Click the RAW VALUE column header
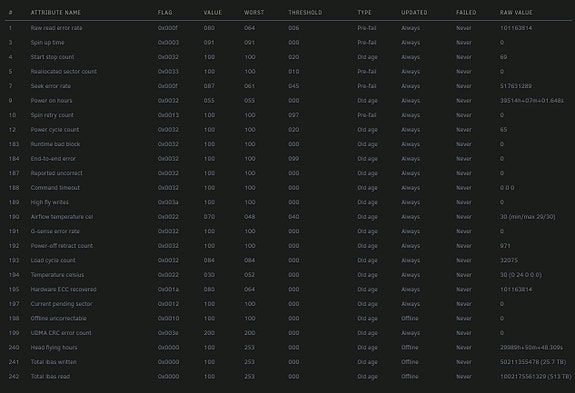The width and height of the screenshot is (575, 393). [516, 12]
